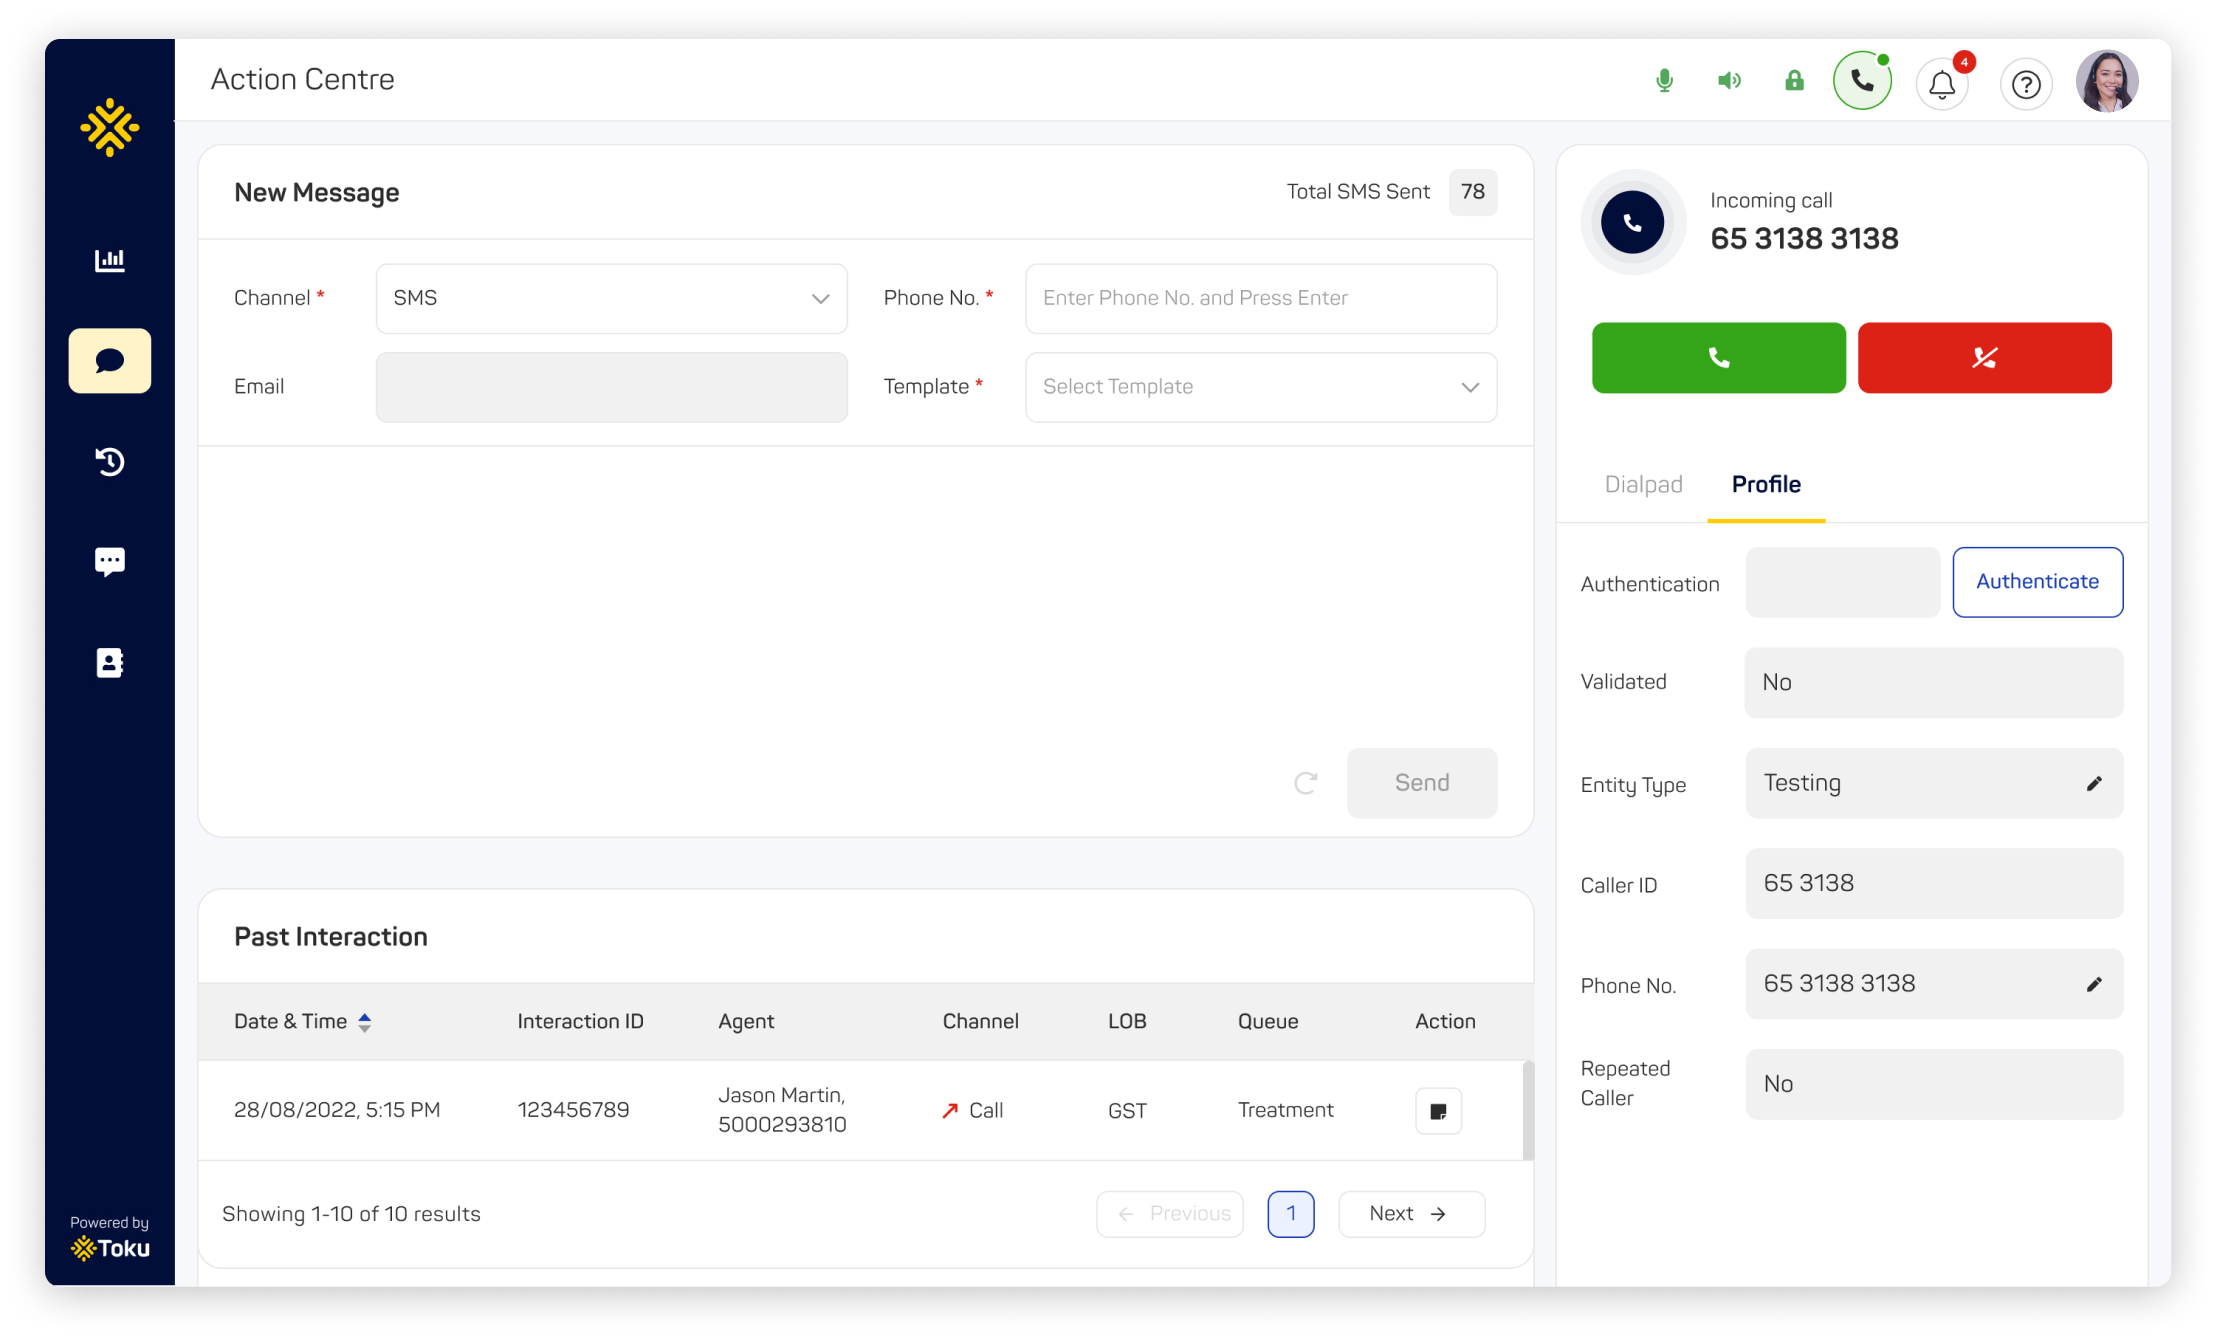Screen dimensions: 2217x1338
Task: Refresh the new message compose area
Action: pyautogui.click(x=1306, y=783)
